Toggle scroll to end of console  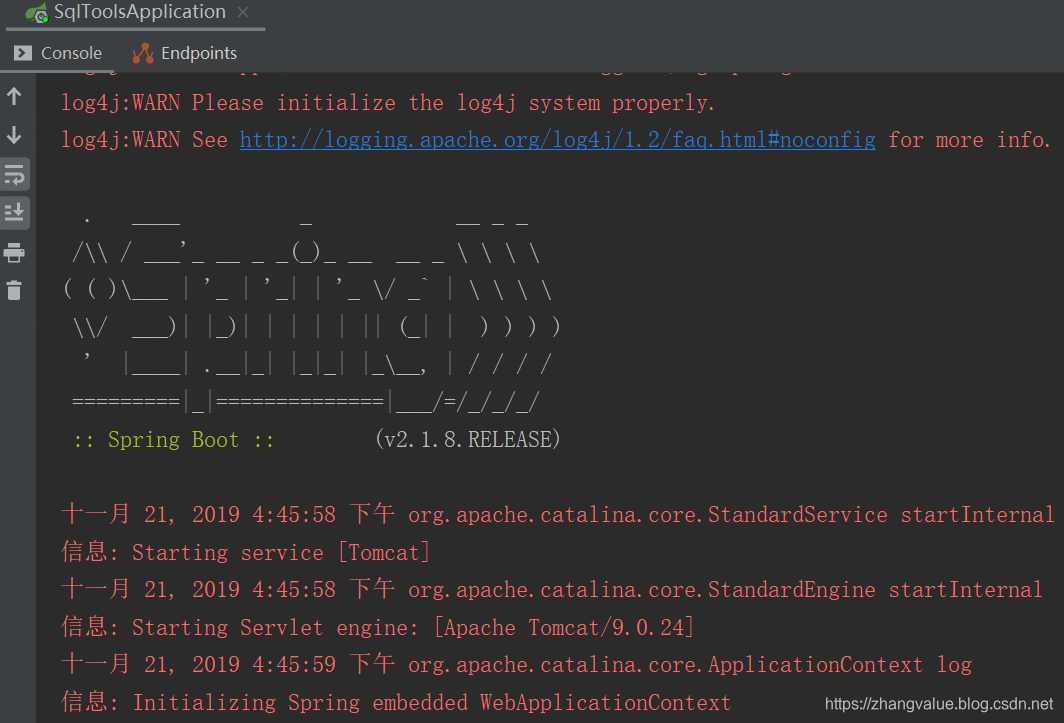tap(14, 212)
